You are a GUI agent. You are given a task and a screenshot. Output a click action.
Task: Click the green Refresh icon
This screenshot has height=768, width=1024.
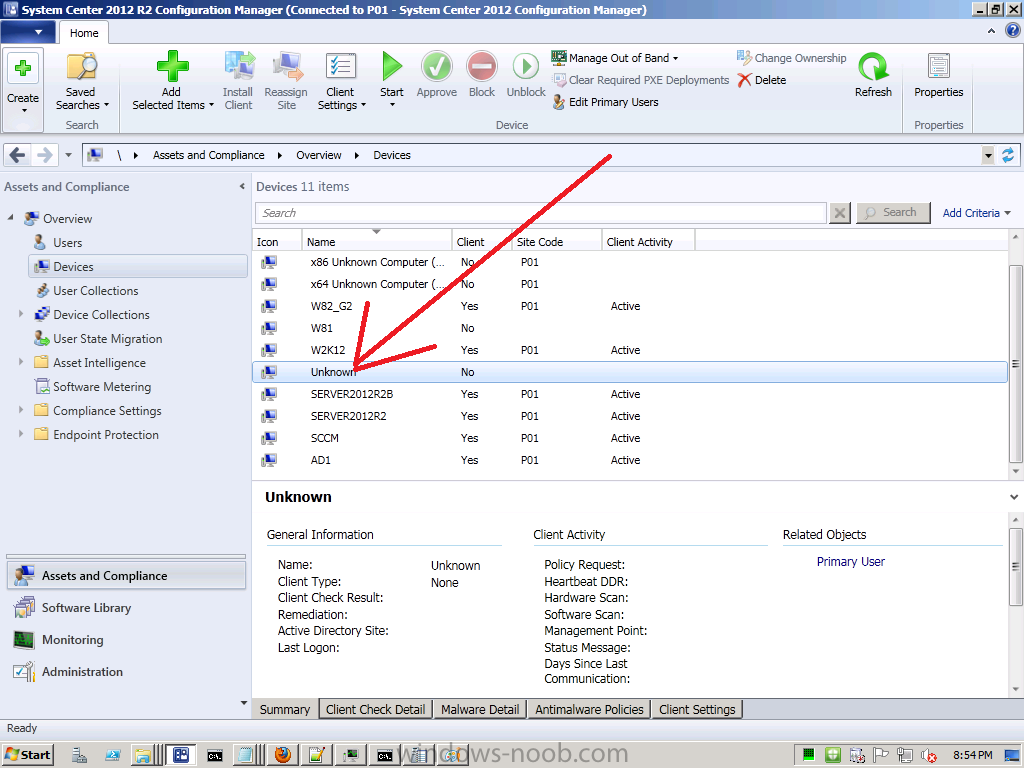coord(873,67)
